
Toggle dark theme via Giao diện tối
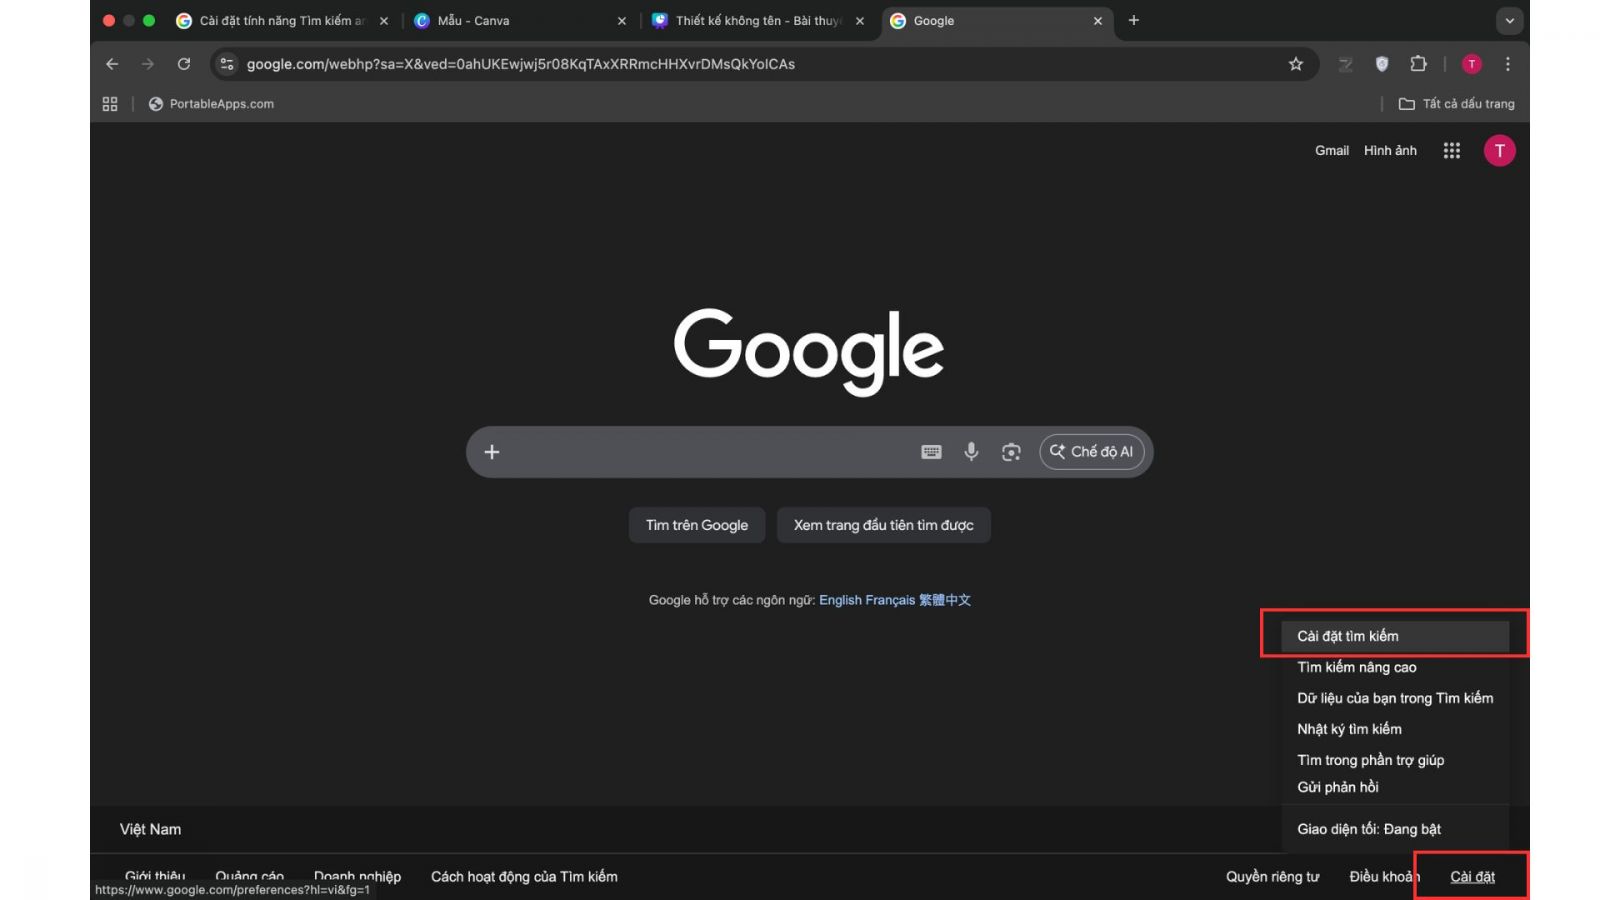pyautogui.click(x=1368, y=829)
